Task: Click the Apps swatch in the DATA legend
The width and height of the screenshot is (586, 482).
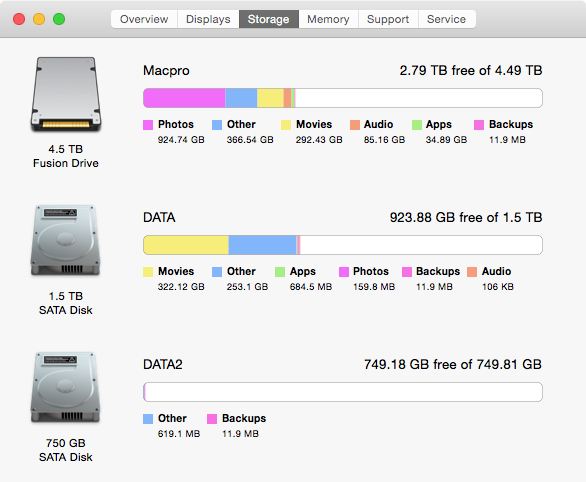Action: coord(280,272)
